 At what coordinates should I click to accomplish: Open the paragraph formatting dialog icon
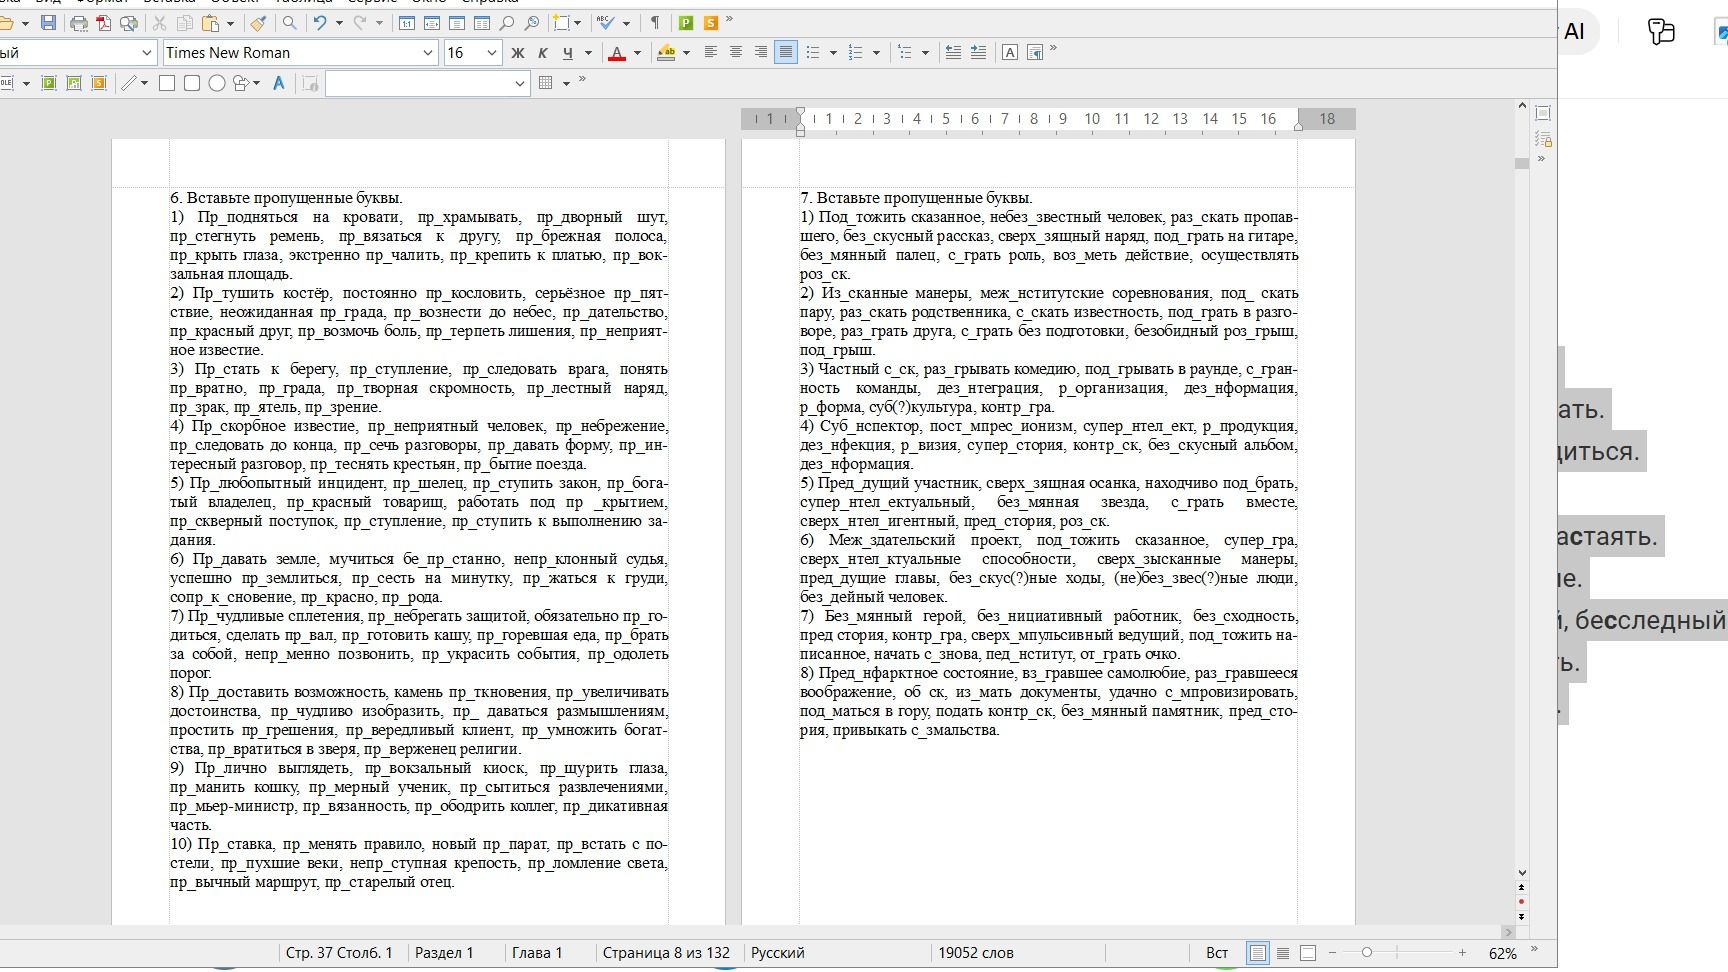coord(1035,53)
